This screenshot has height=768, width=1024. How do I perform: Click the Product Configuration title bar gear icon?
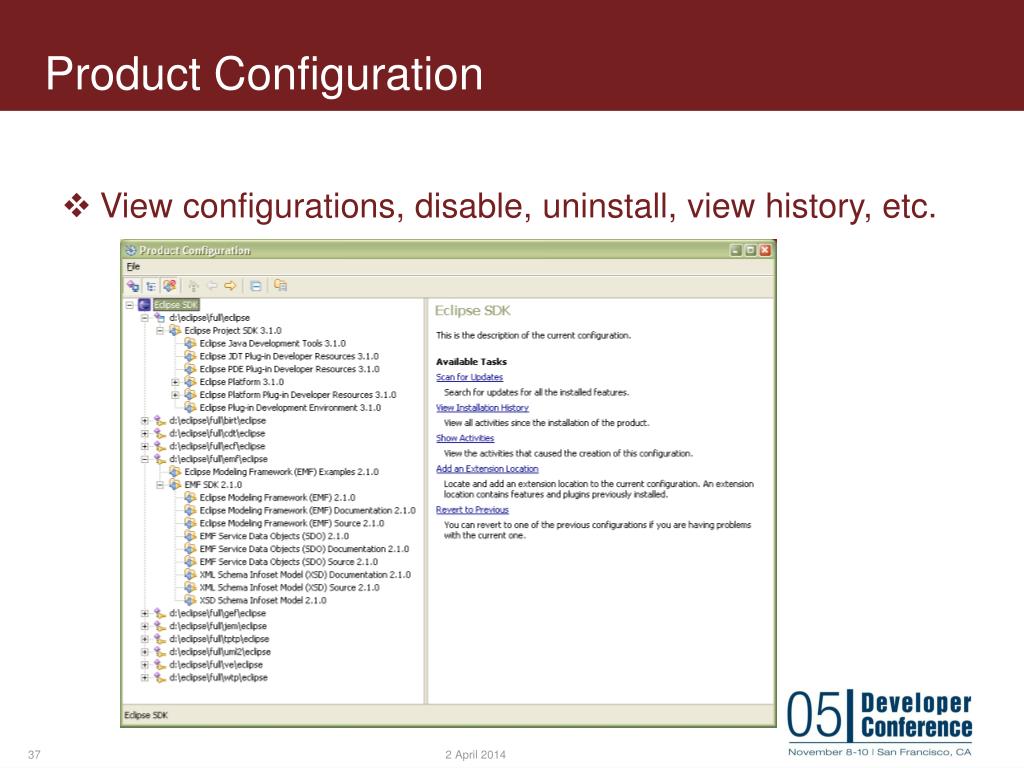pyautogui.click(x=131, y=250)
